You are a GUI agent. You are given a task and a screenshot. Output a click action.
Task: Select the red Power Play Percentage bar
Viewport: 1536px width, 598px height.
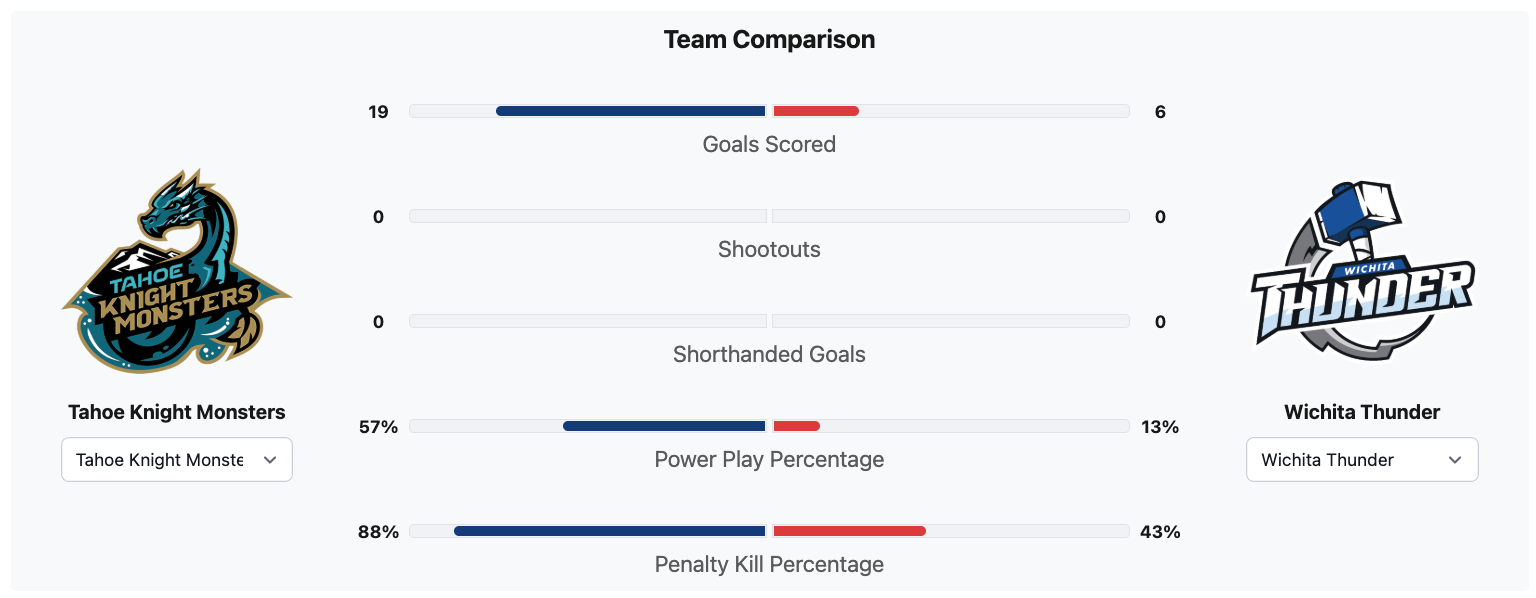pyautogui.click(x=796, y=426)
